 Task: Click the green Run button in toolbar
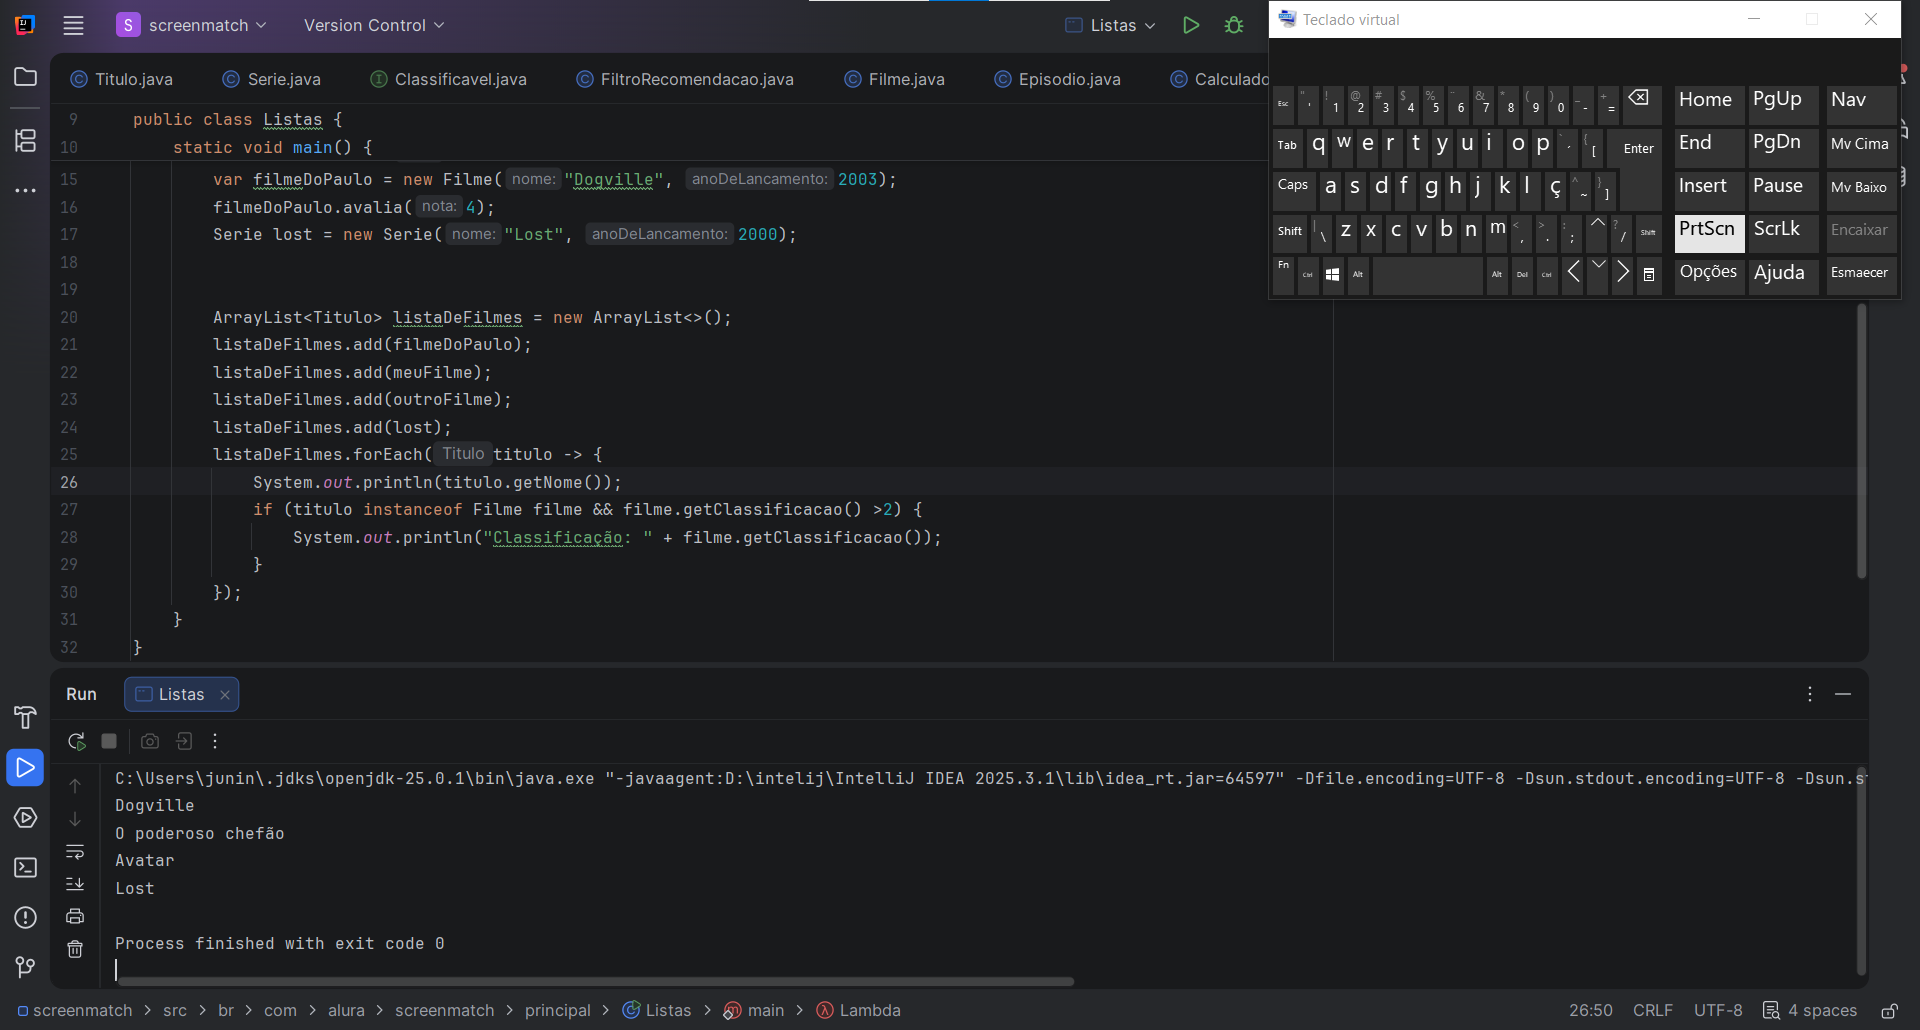tap(1190, 25)
